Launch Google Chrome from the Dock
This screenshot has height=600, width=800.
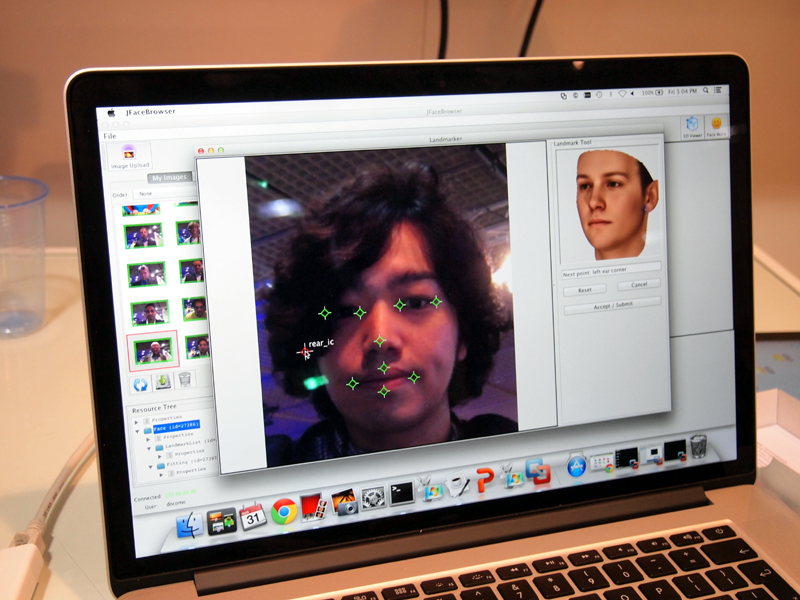click(x=284, y=511)
